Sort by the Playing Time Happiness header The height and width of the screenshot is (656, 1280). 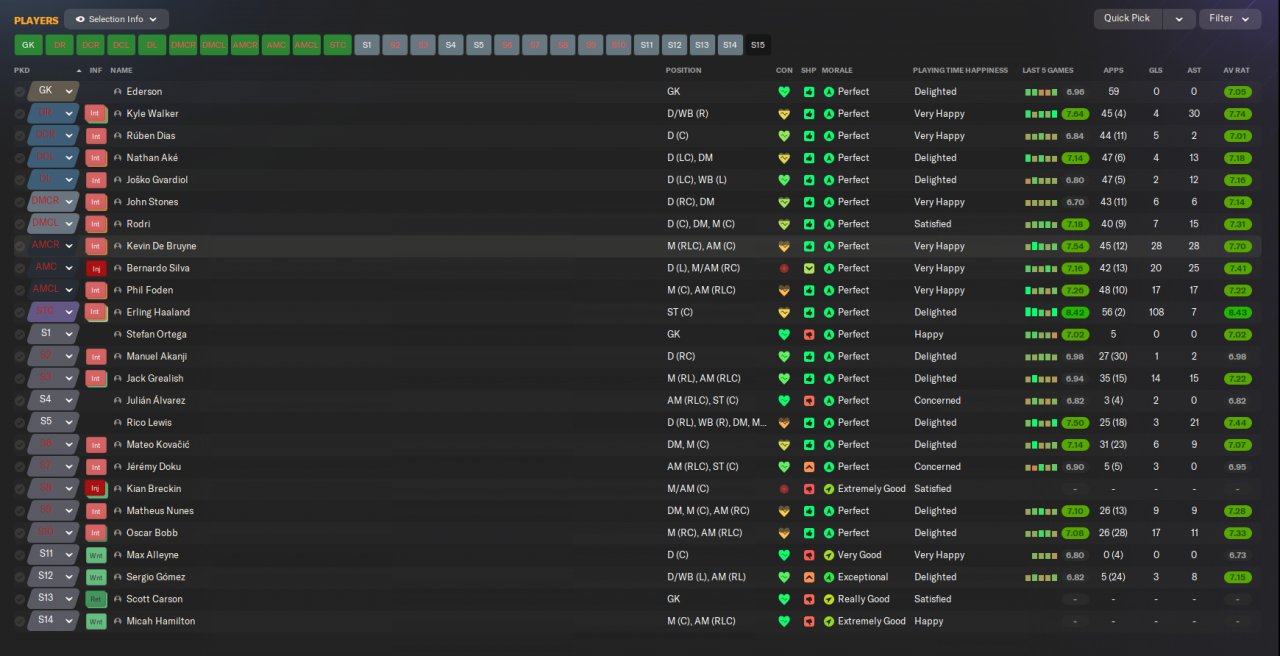(x=960, y=71)
